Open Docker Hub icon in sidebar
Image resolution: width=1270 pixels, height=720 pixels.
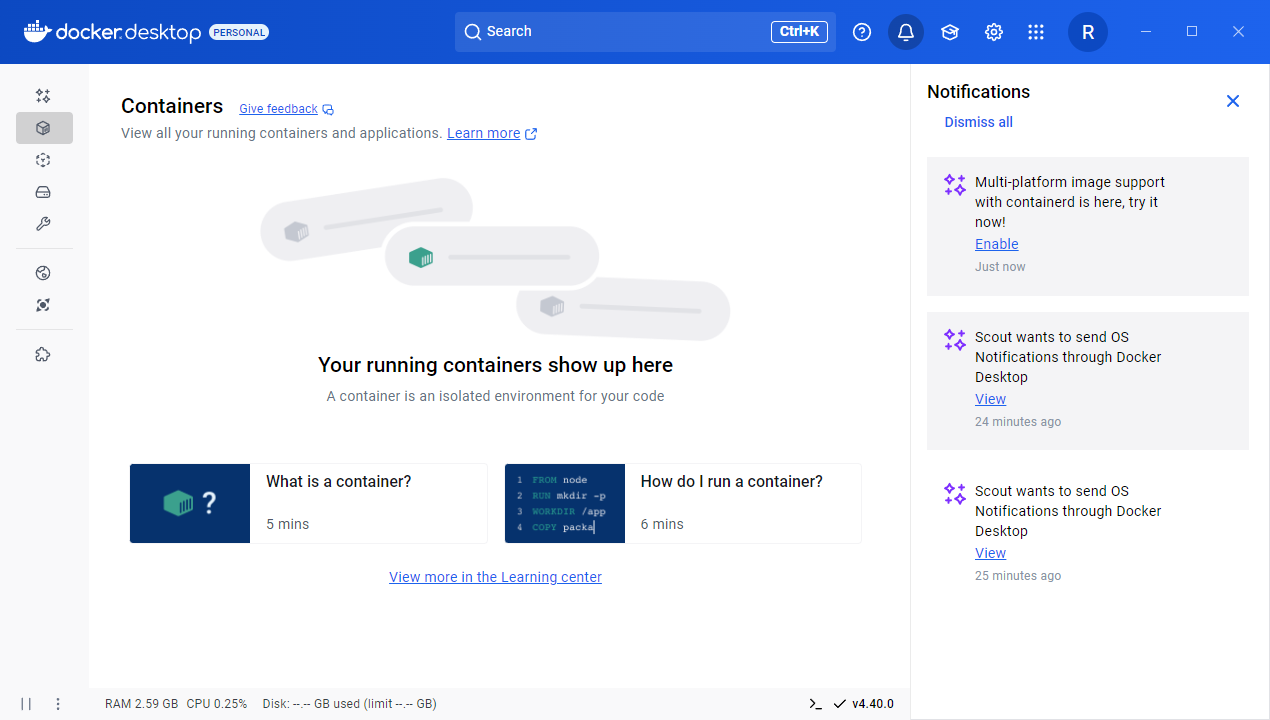[43, 273]
